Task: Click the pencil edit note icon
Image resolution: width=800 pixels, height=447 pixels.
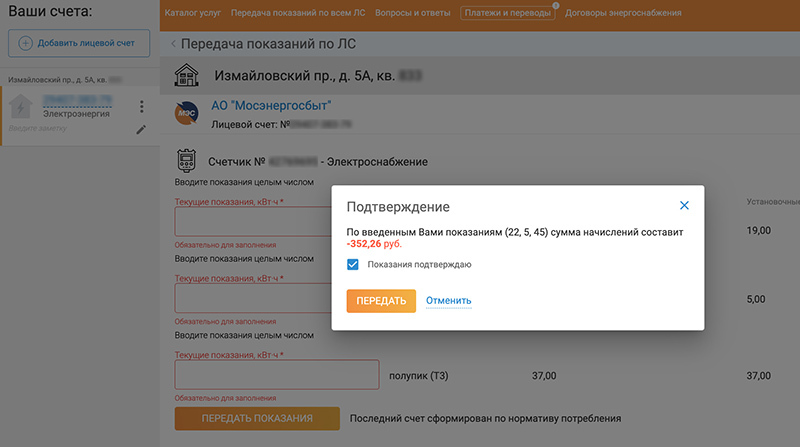Action: pyautogui.click(x=141, y=130)
